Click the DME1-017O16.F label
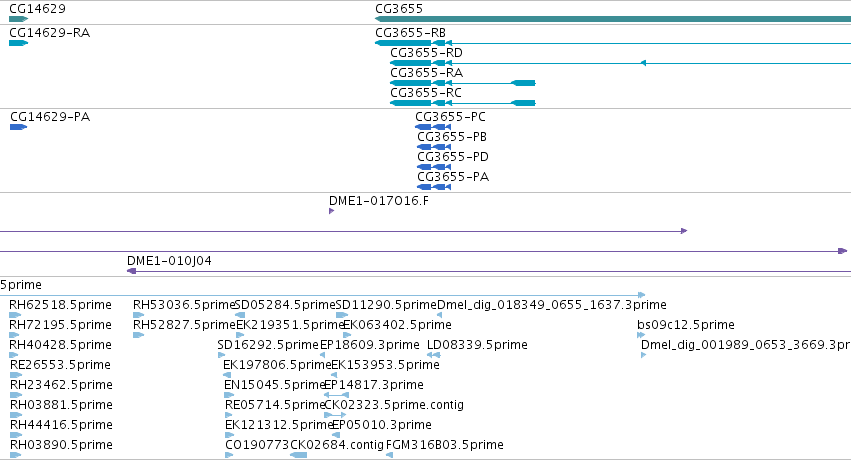851x460 pixels. coord(379,201)
